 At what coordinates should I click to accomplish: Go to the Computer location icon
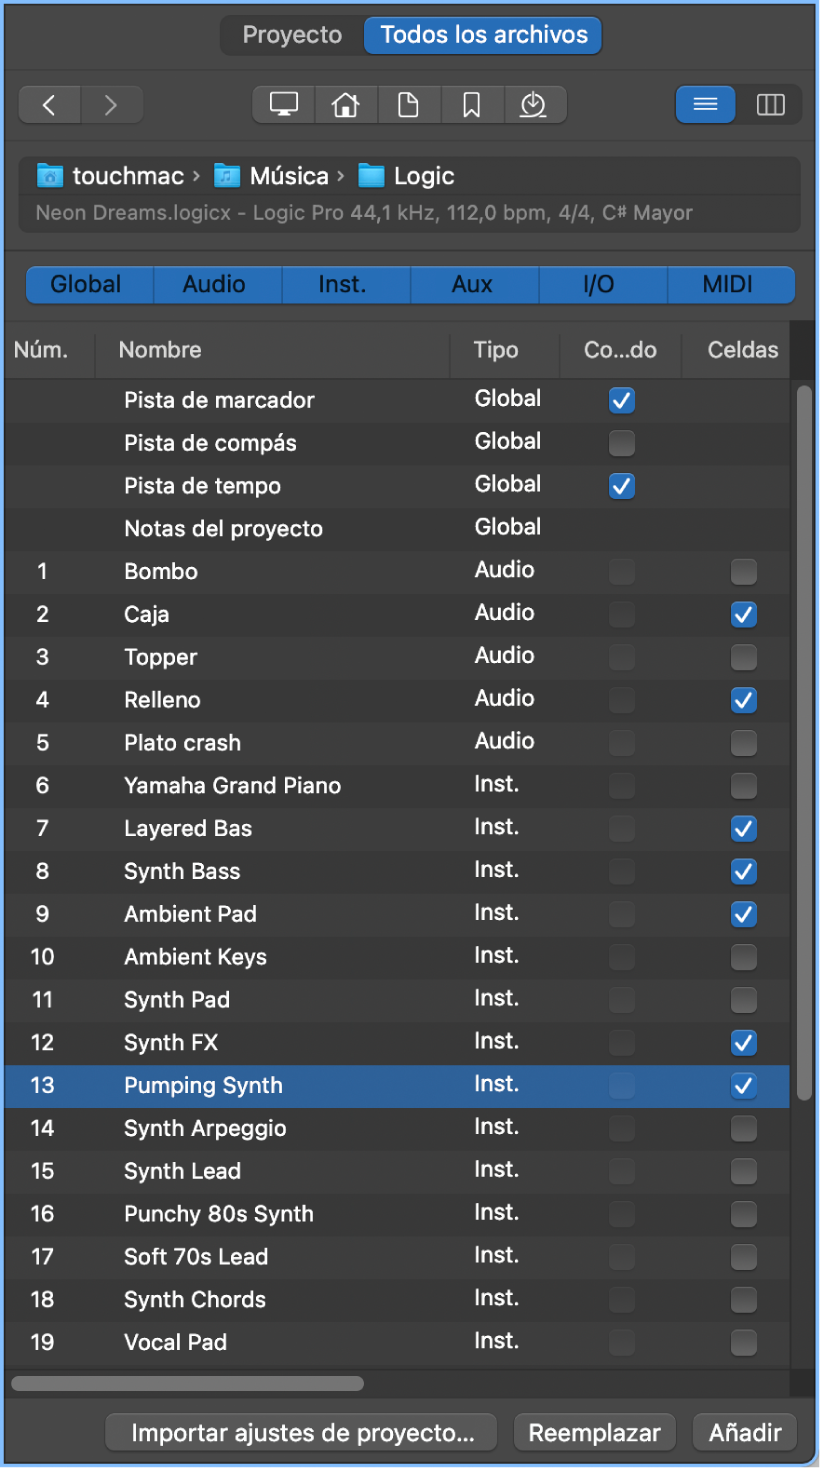284,105
